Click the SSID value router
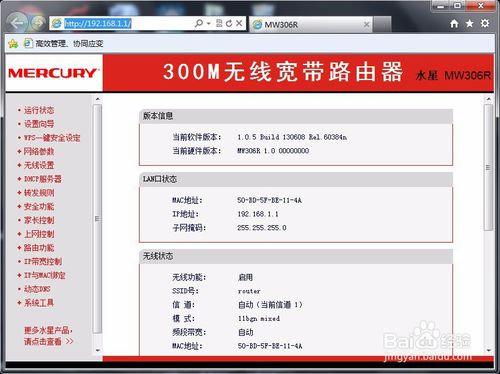Screen dimensions: 500x374 [x=249, y=291]
